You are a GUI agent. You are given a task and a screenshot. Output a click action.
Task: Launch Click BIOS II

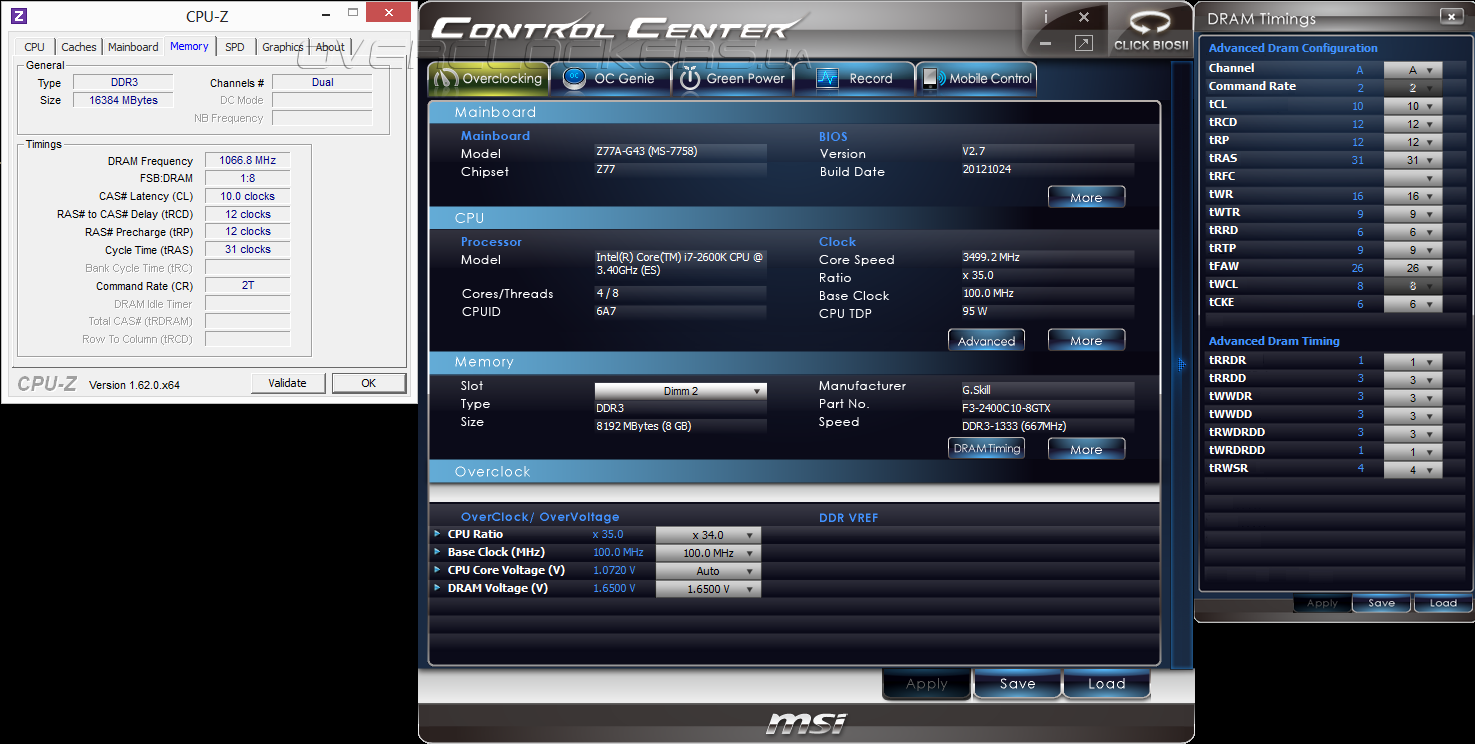pos(1151,29)
